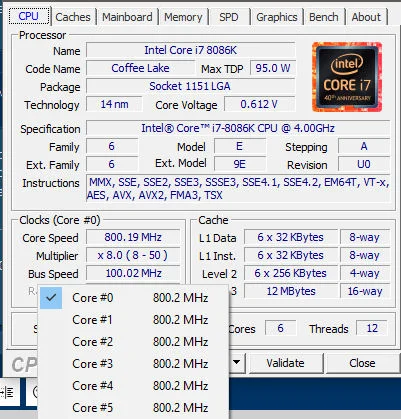Open the dropdown arrow next to Validate
The height and width of the screenshot is (419, 401).
(237, 362)
